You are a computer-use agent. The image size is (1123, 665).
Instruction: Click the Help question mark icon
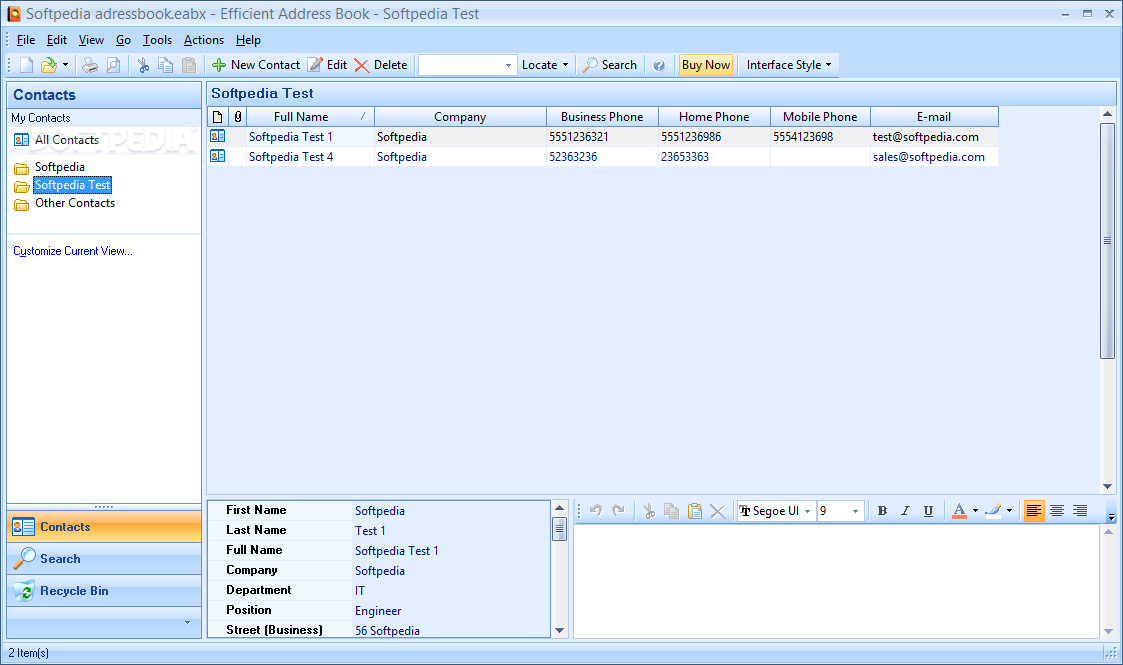coord(659,65)
